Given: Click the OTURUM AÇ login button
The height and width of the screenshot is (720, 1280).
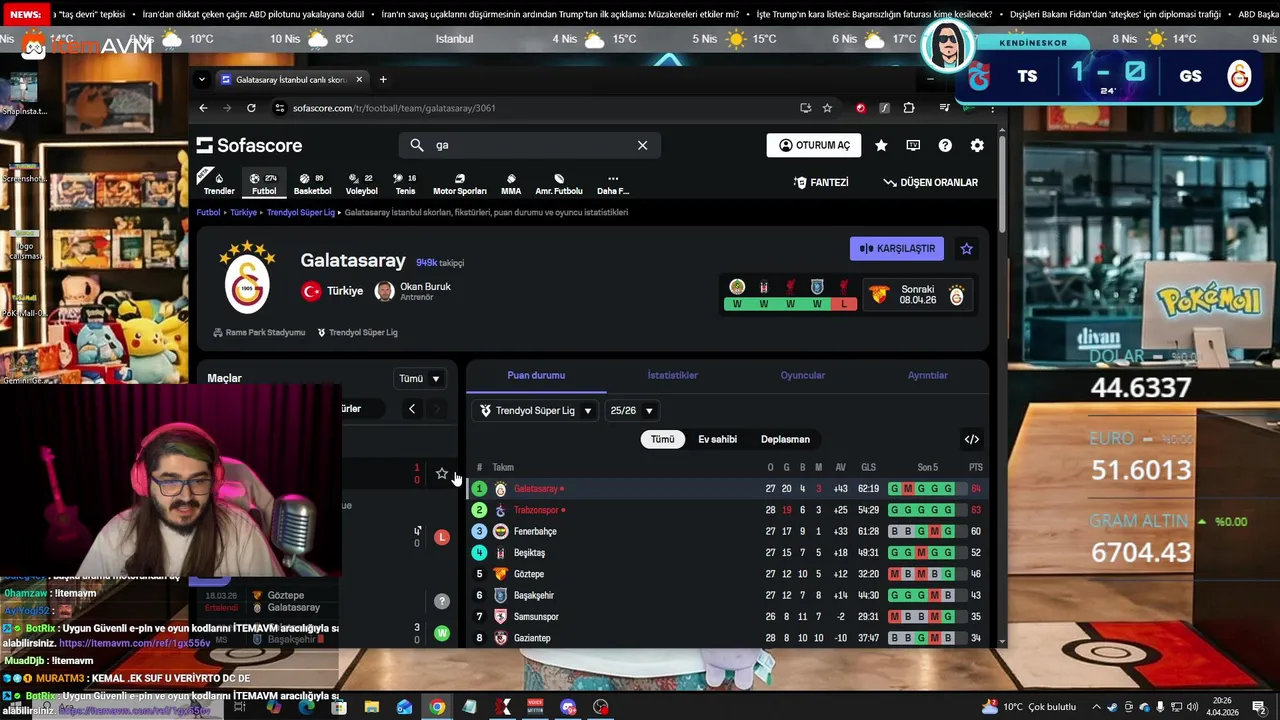Looking at the screenshot, I should [814, 145].
